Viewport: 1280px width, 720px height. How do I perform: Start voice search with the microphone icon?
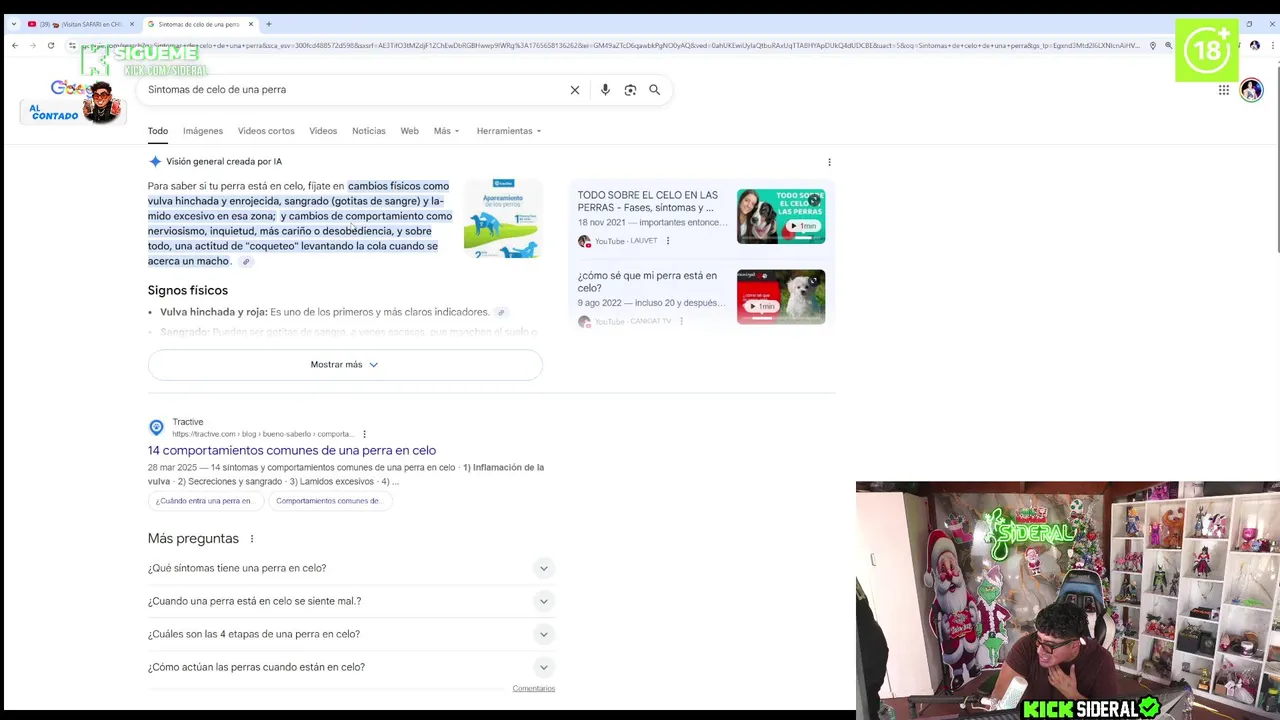click(605, 90)
